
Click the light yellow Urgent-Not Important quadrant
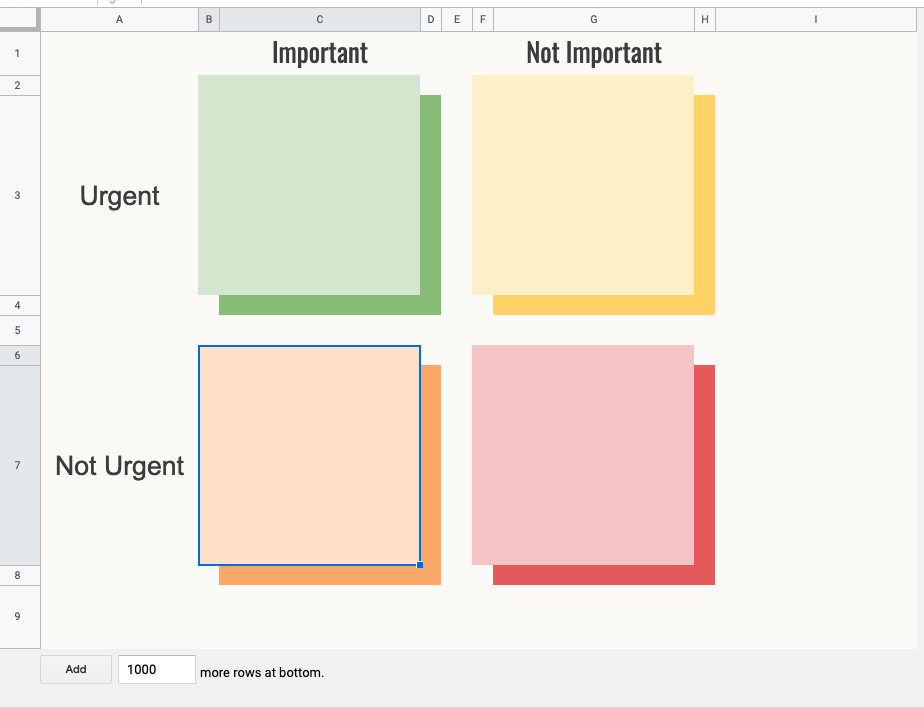coord(583,185)
